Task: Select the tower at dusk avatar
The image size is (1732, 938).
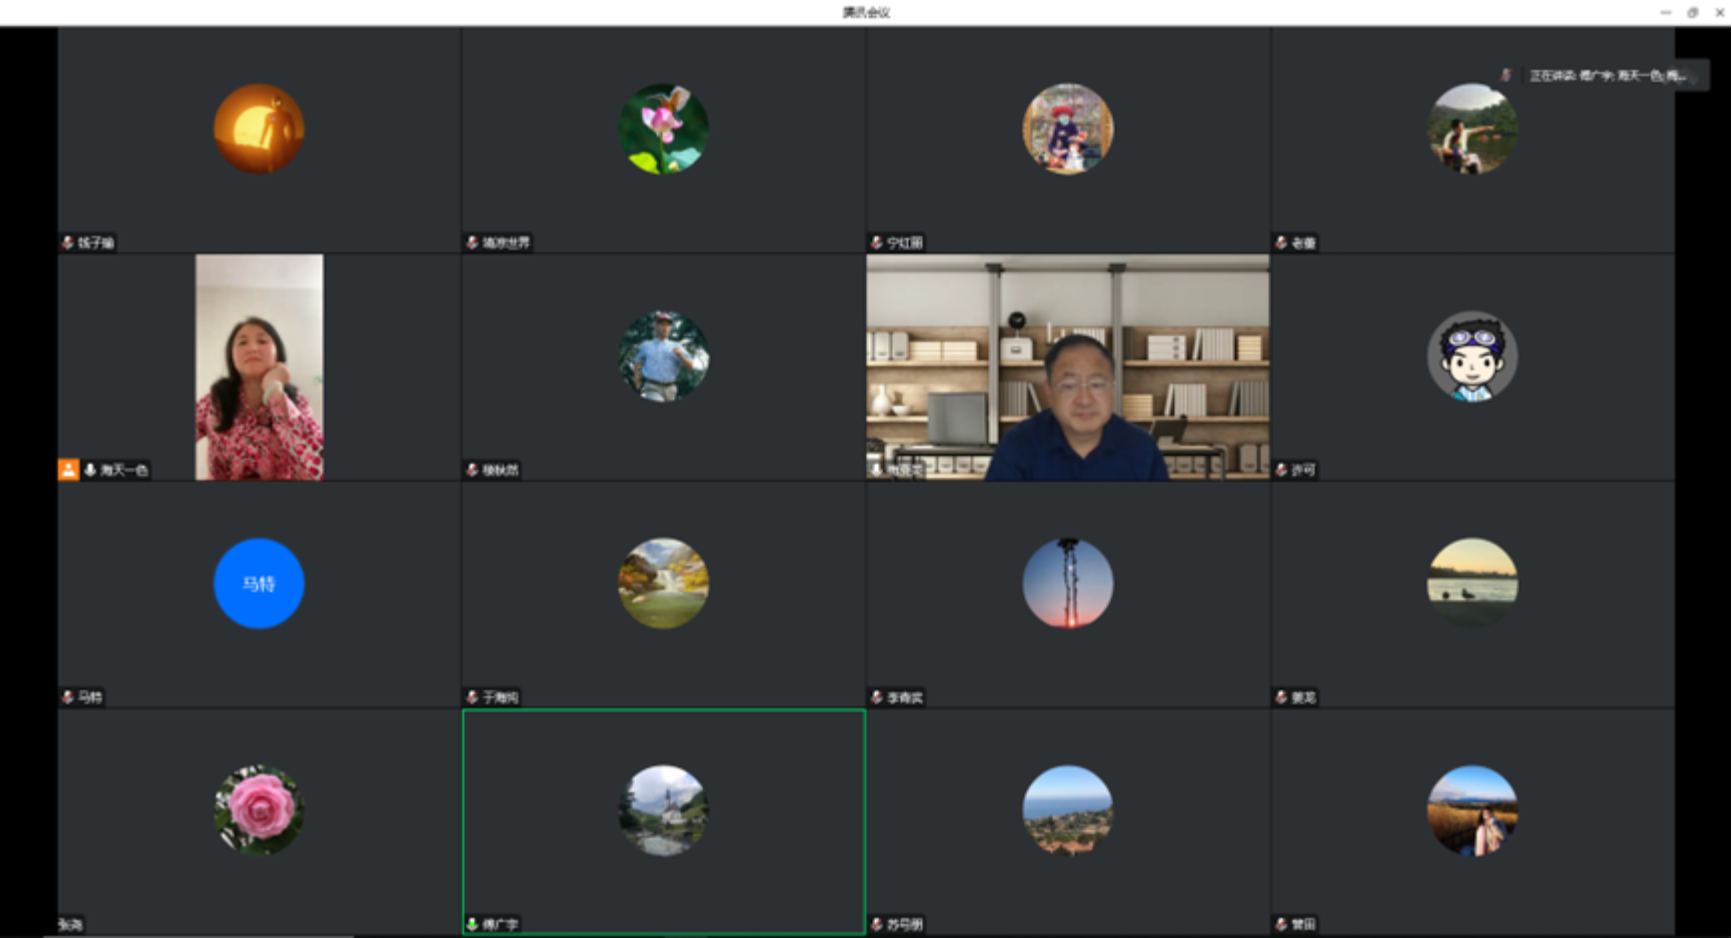Action: pyautogui.click(x=1068, y=583)
